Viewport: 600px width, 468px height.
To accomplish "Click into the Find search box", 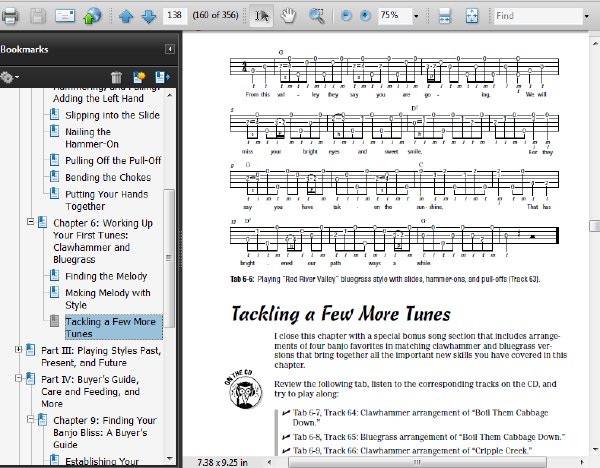I will (538, 16).
